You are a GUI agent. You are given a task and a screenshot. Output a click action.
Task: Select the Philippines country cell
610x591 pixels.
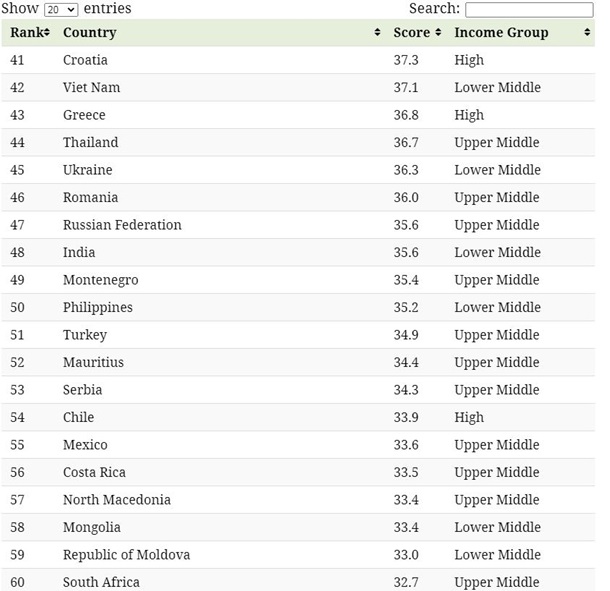[x=98, y=307]
